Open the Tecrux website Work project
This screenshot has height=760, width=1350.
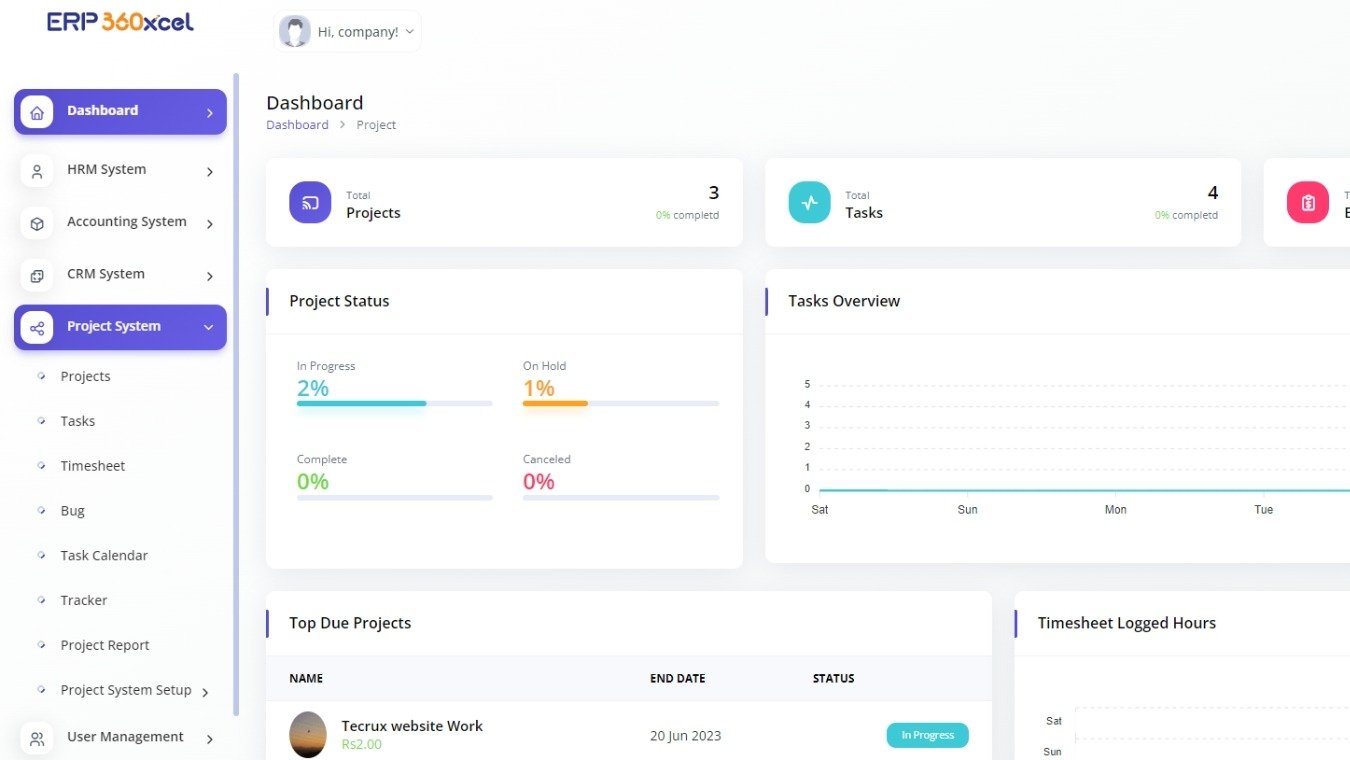412,726
